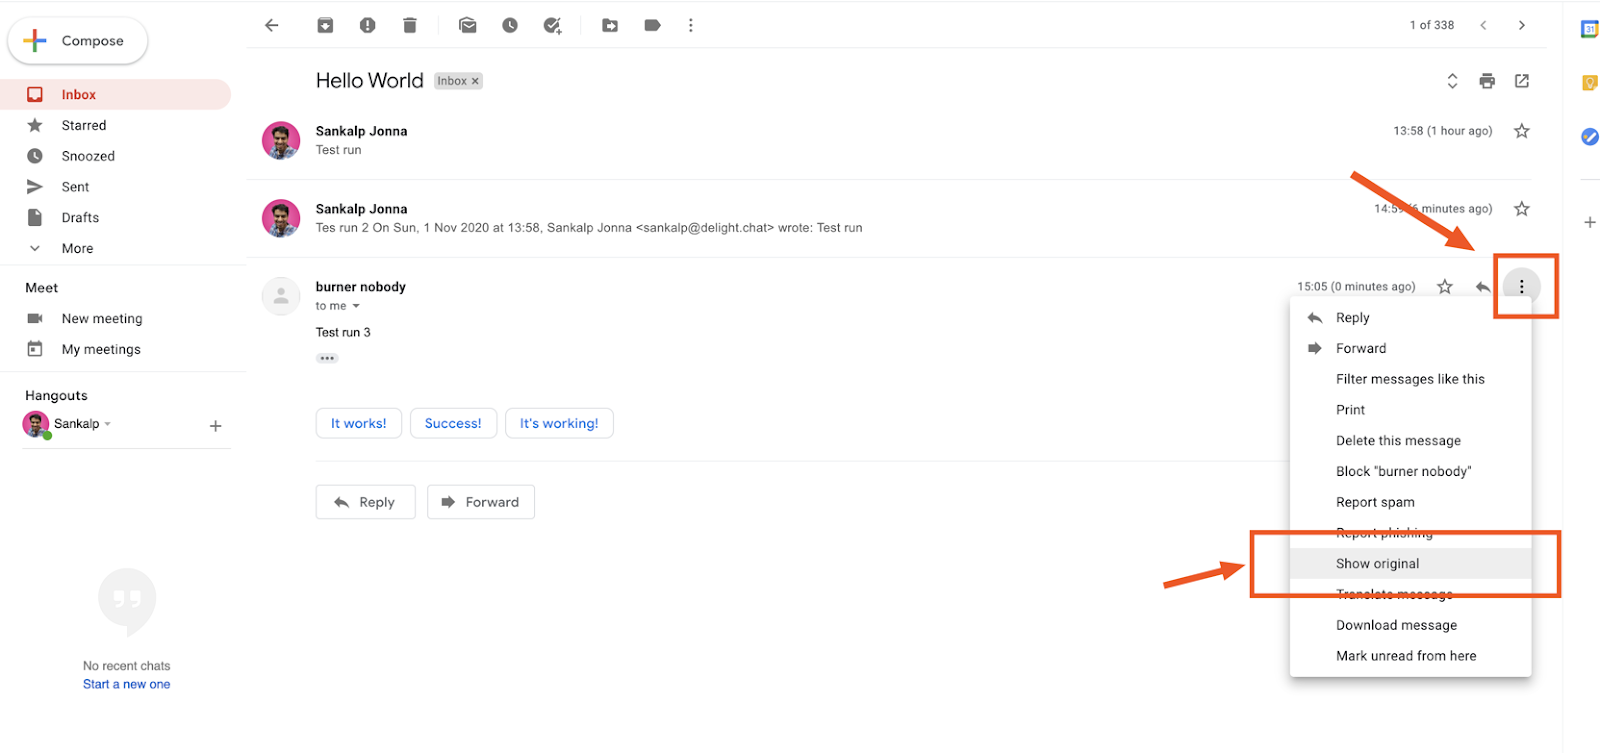Expand the More section in sidebar
This screenshot has height=753, width=1600.
tap(77, 248)
